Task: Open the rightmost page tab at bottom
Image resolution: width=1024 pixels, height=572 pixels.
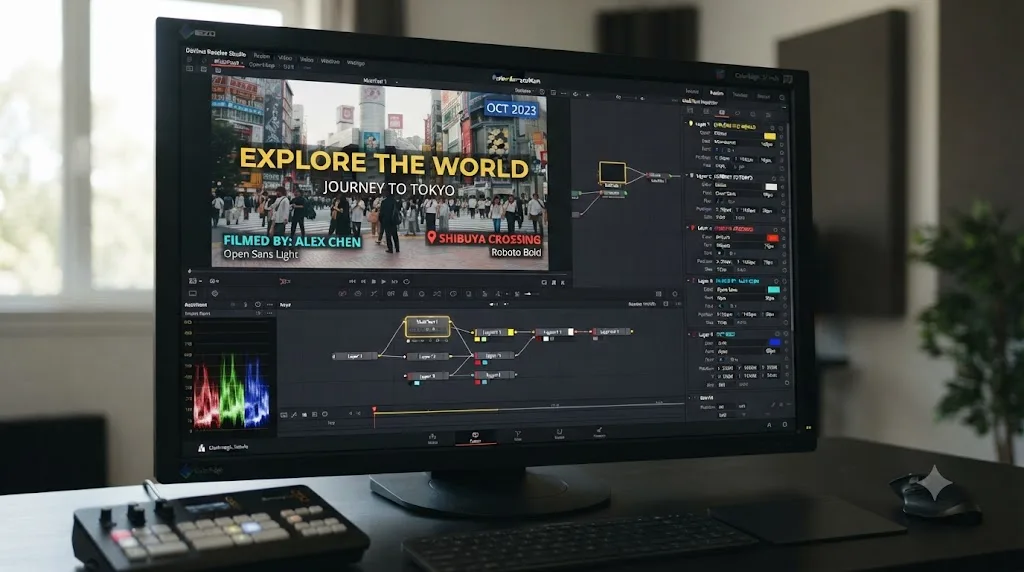Action: (x=600, y=433)
